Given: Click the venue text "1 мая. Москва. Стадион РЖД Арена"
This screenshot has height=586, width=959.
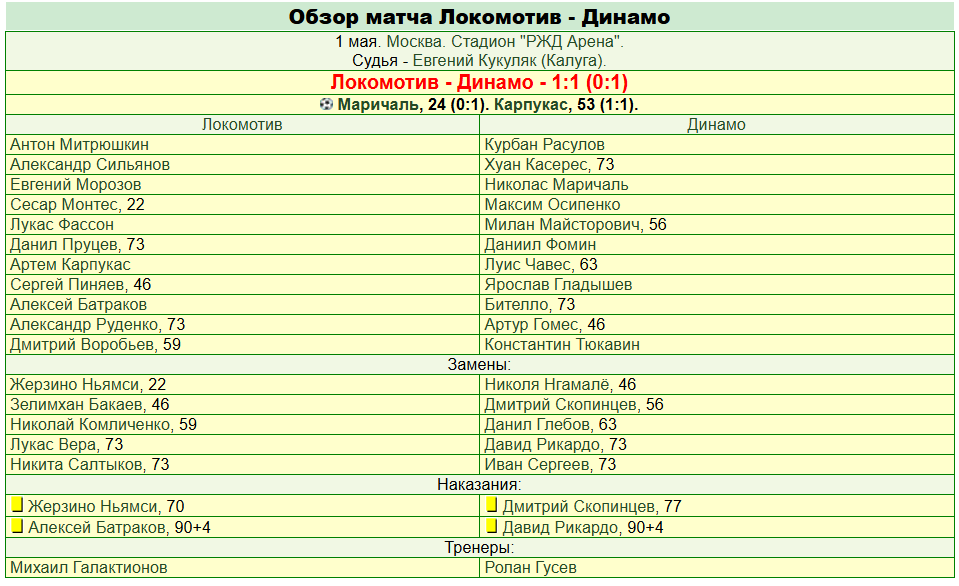Looking at the screenshot, I should [480, 42].
